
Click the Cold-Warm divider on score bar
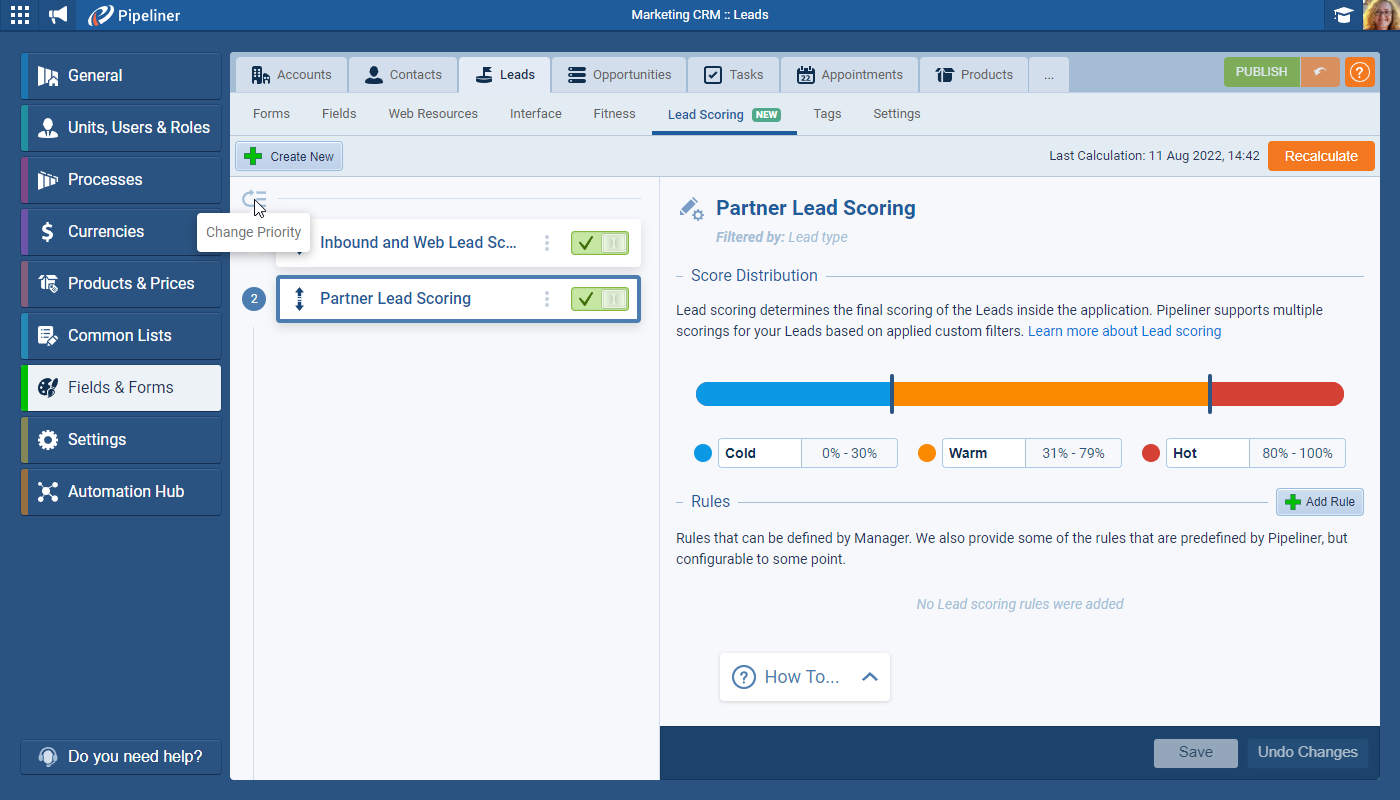pyautogui.click(x=891, y=394)
